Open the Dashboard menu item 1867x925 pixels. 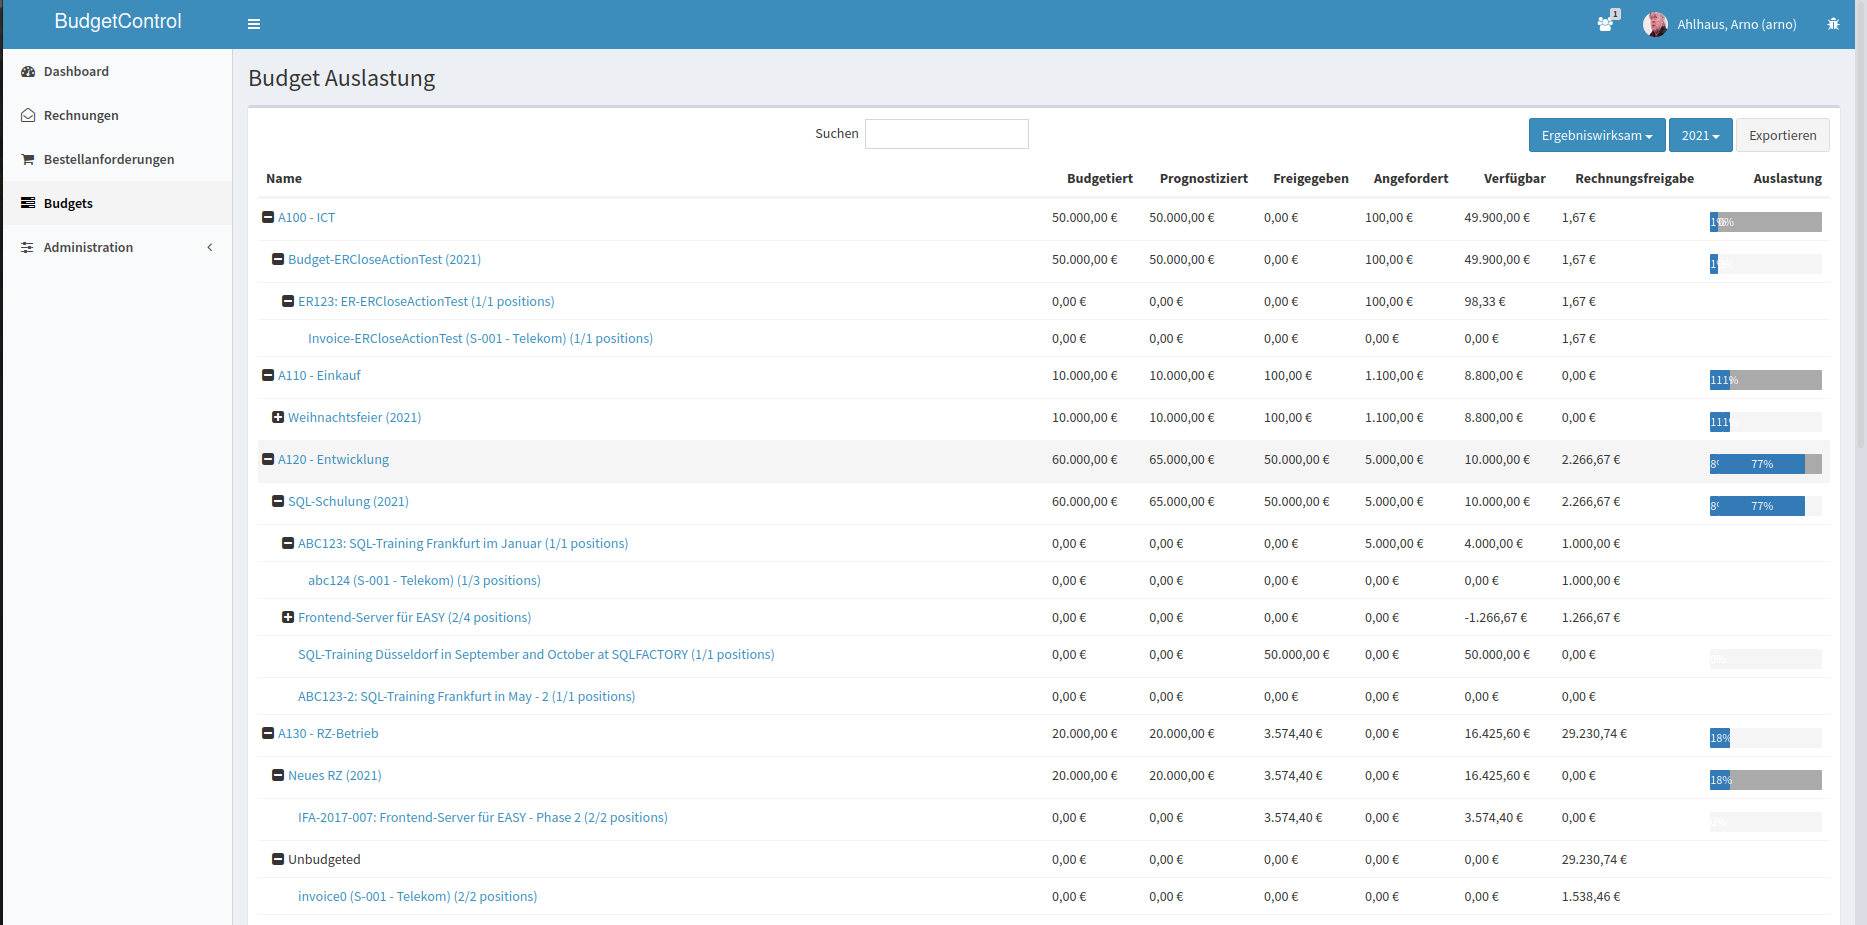point(117,72)
